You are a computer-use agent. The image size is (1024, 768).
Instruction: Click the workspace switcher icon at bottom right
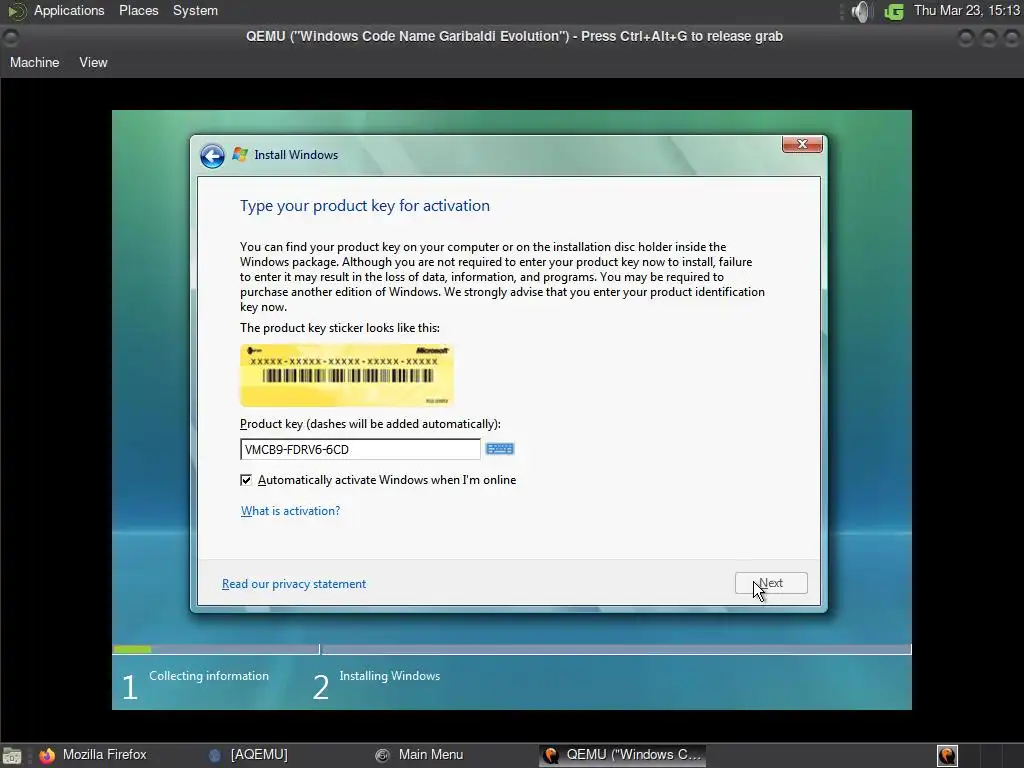pos(947,756)
